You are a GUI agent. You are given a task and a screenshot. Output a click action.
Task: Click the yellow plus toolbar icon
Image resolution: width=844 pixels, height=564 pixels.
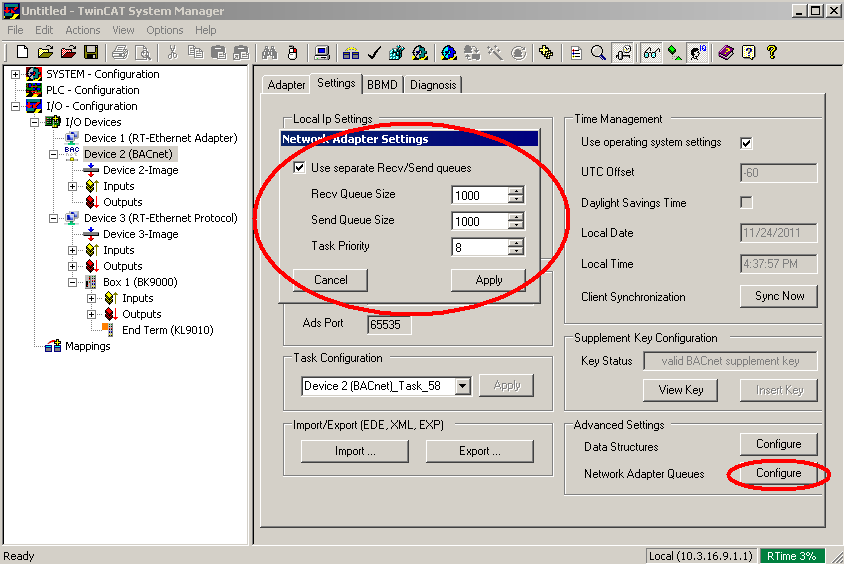(x=546, y=52)
